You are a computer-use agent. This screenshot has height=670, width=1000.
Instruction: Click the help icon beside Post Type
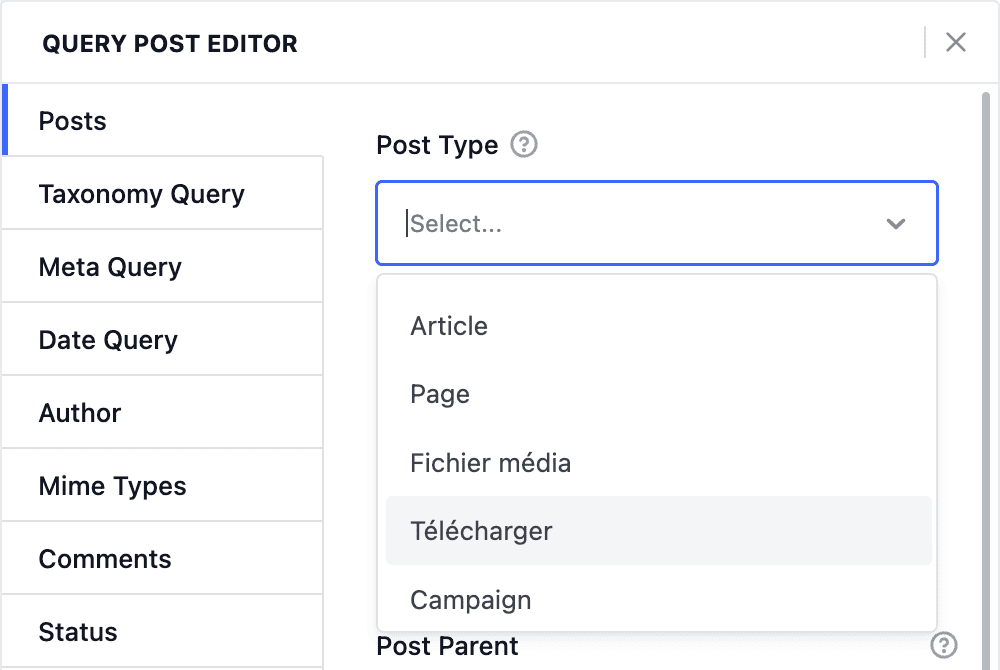[524, 145]
